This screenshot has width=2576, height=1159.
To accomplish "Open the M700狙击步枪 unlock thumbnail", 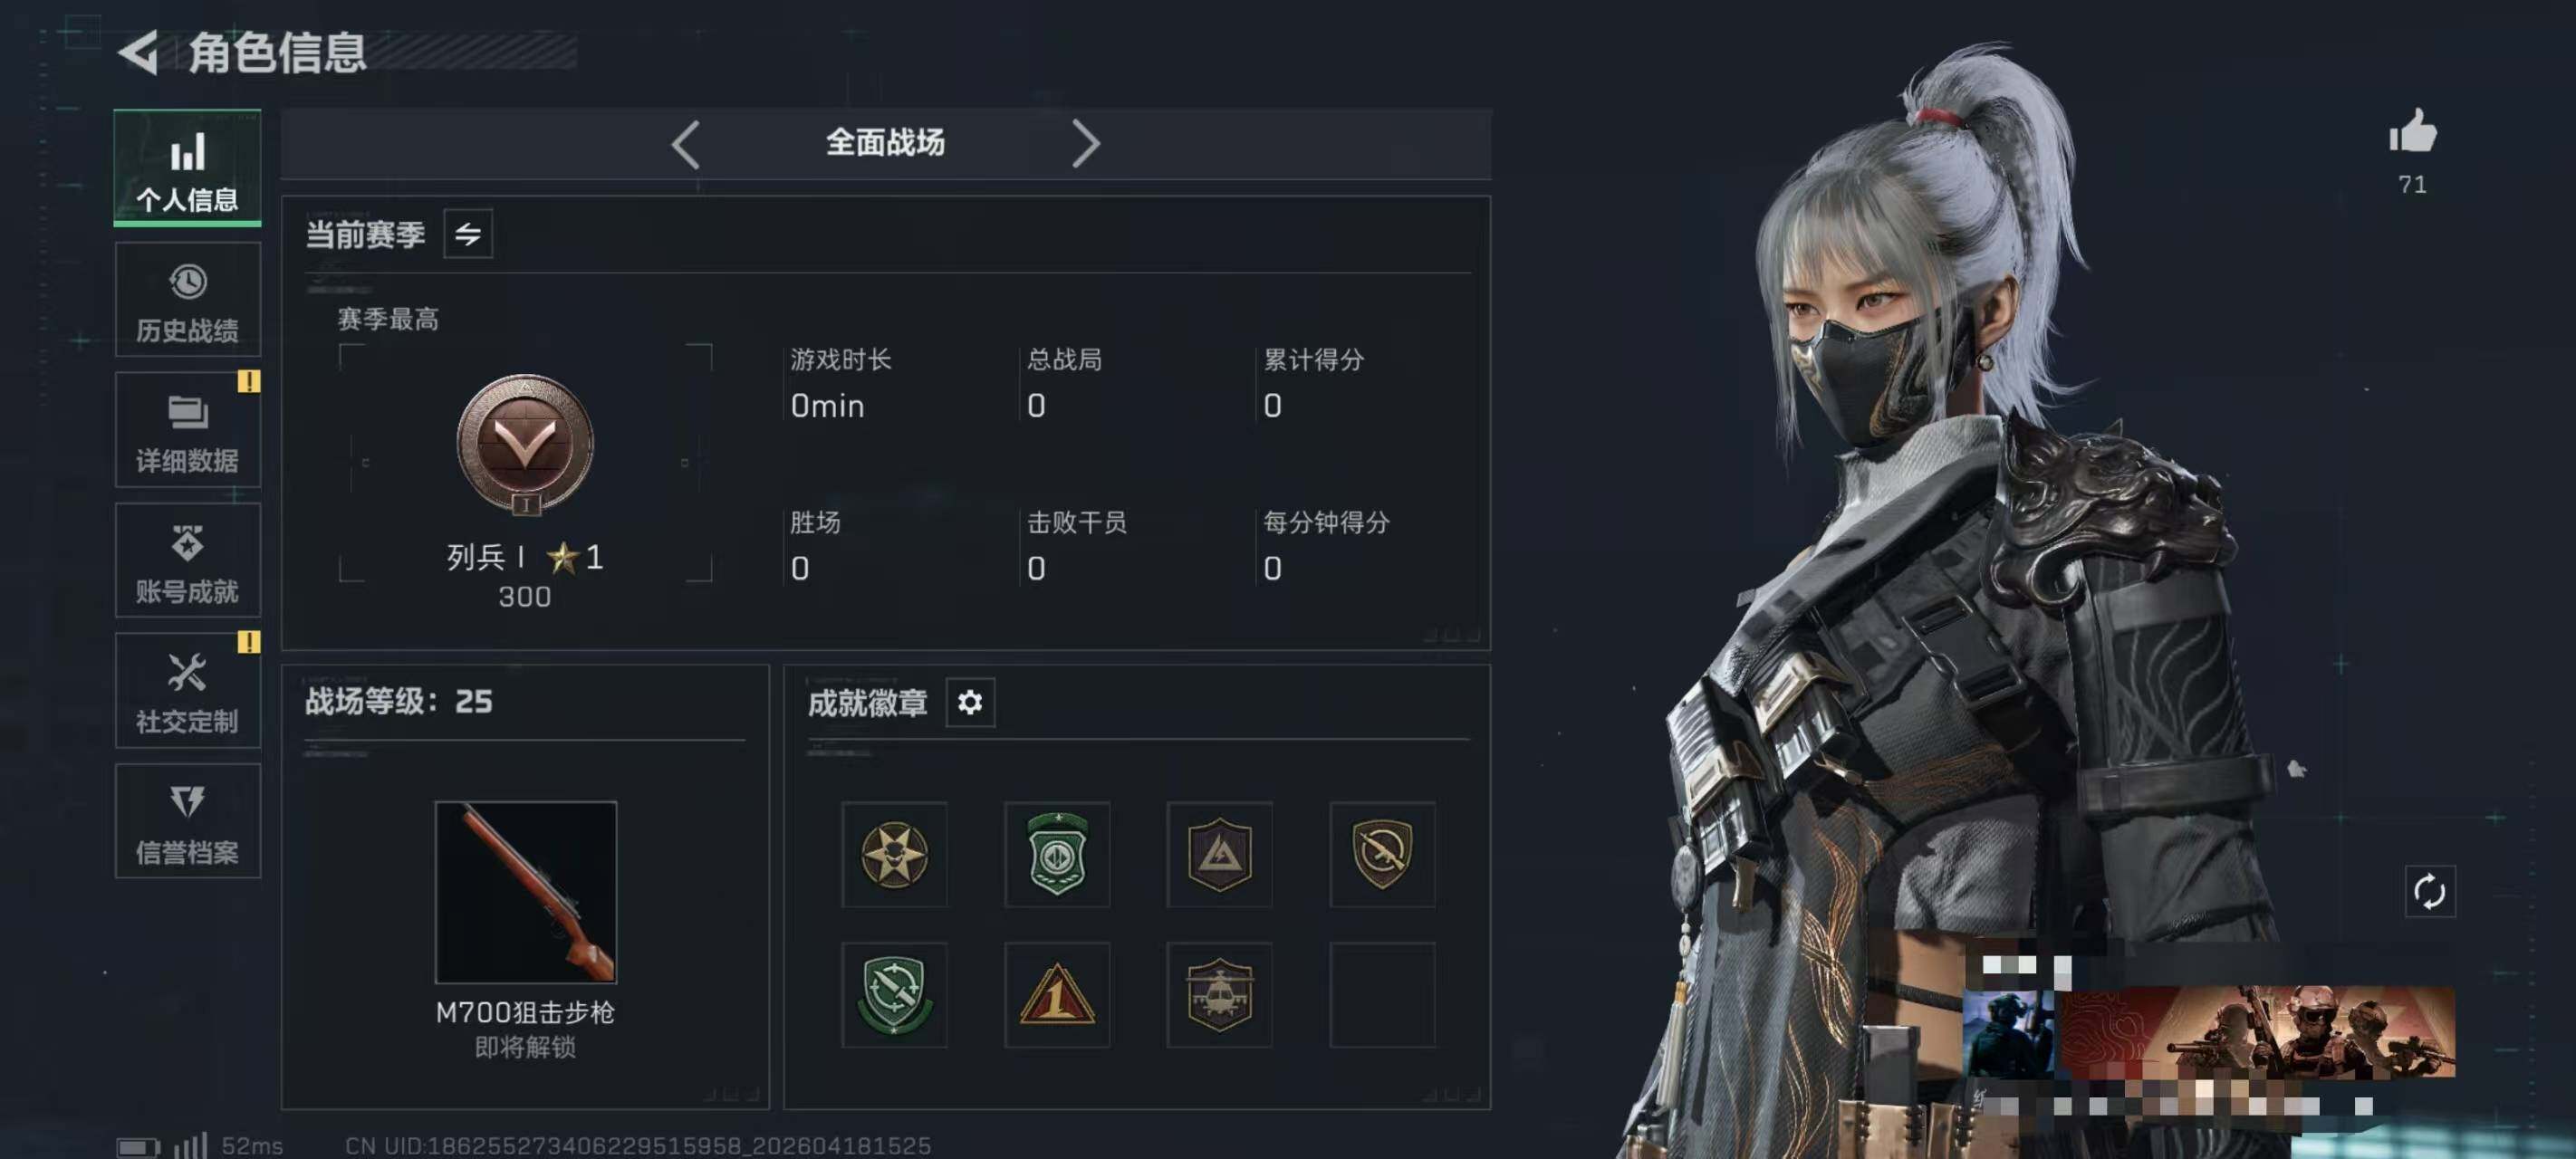I will click(x=526, y=892).
